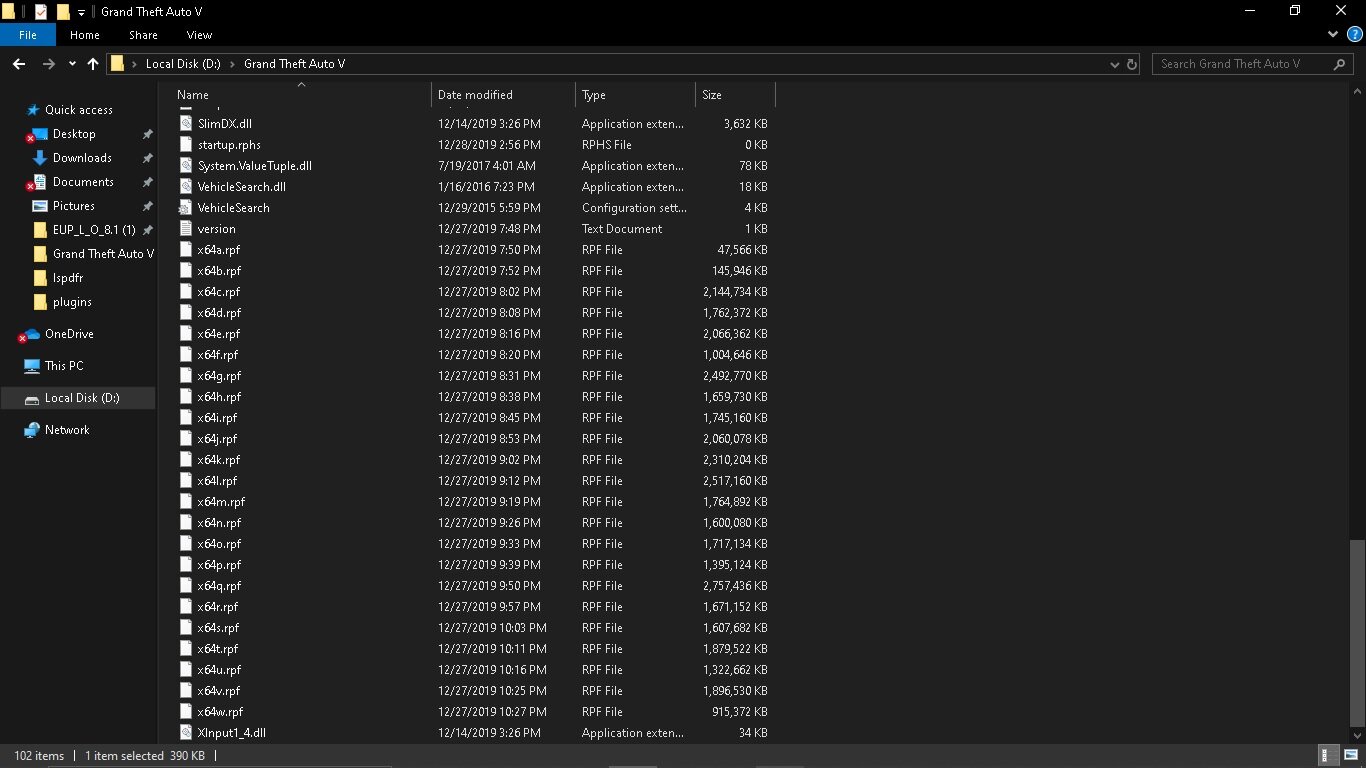Sort files by the Type column

pos(636,95)
